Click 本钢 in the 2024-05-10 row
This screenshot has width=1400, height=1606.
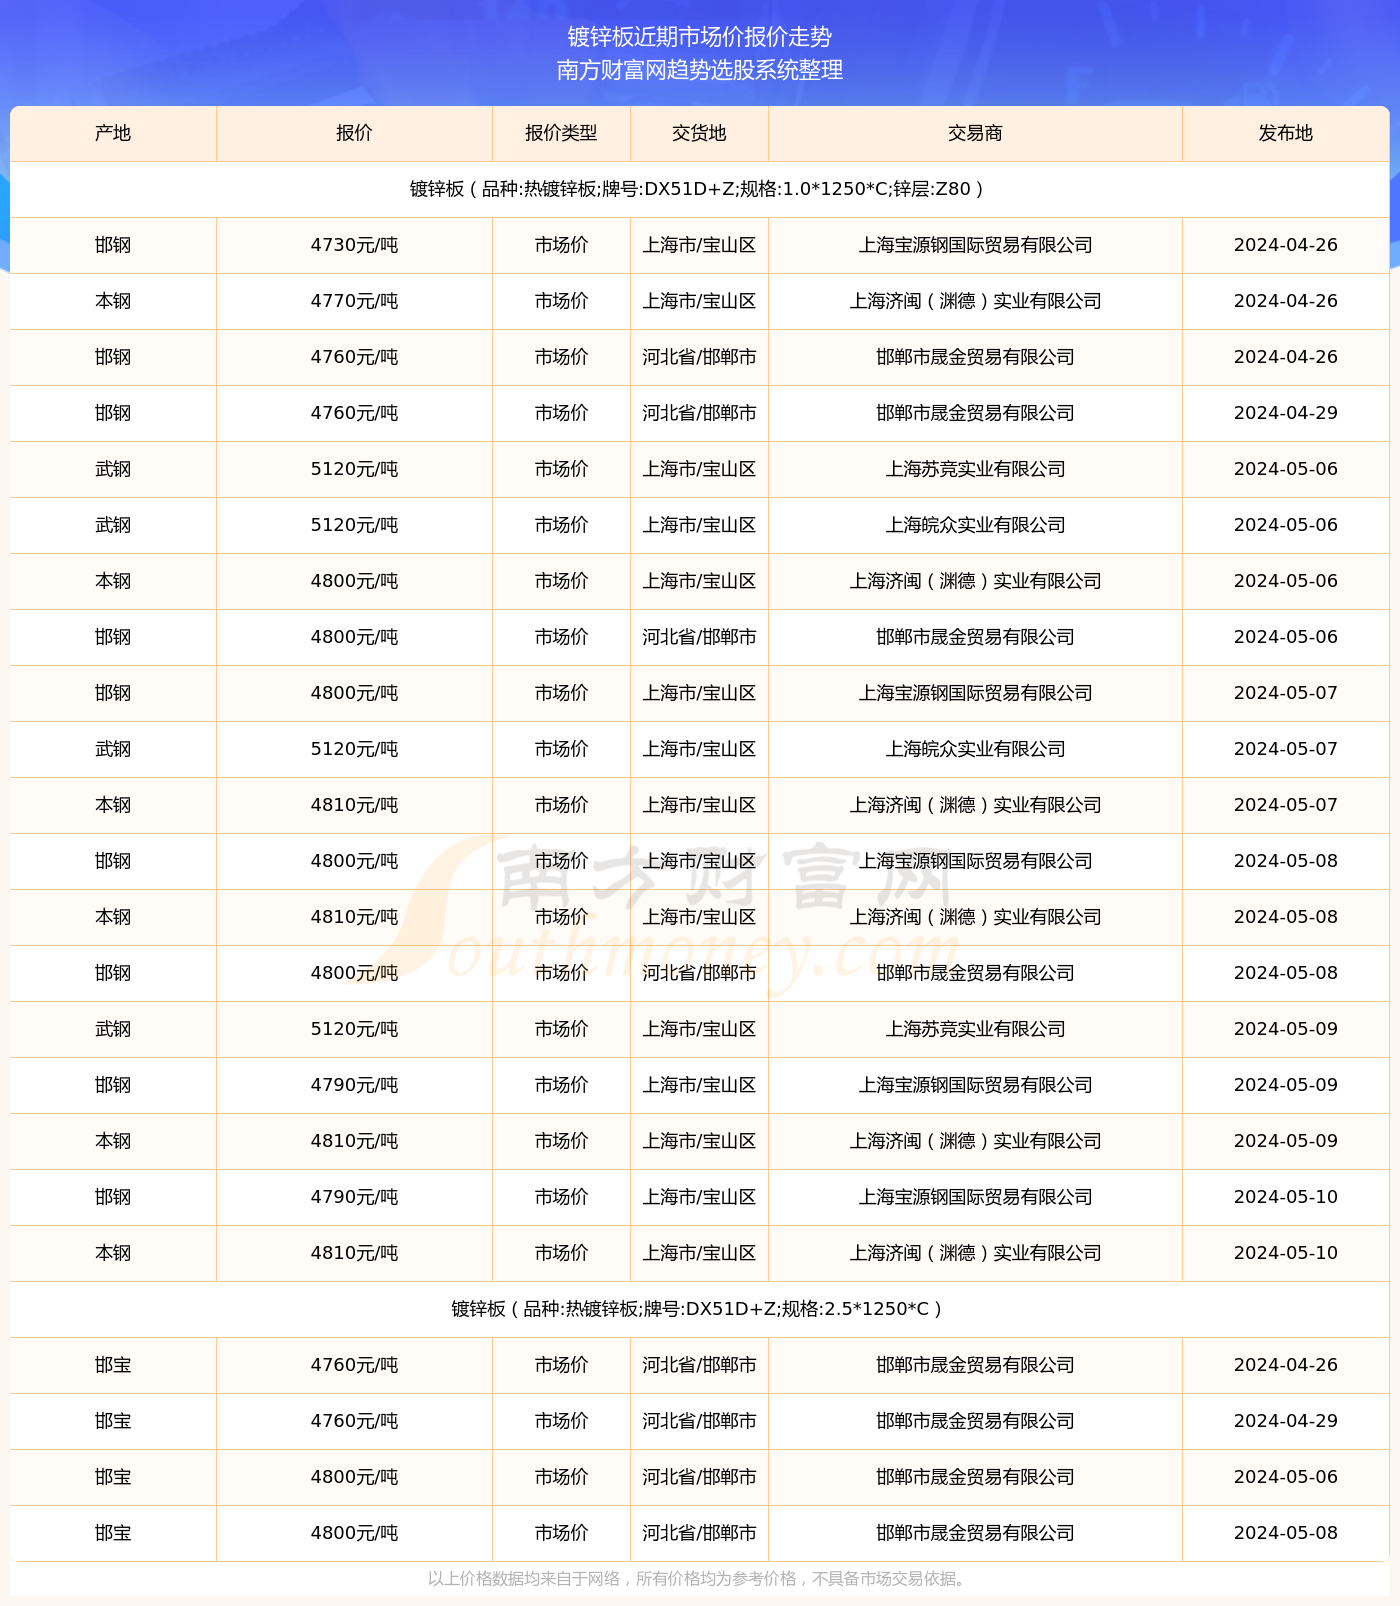[x=113, y=1253]
